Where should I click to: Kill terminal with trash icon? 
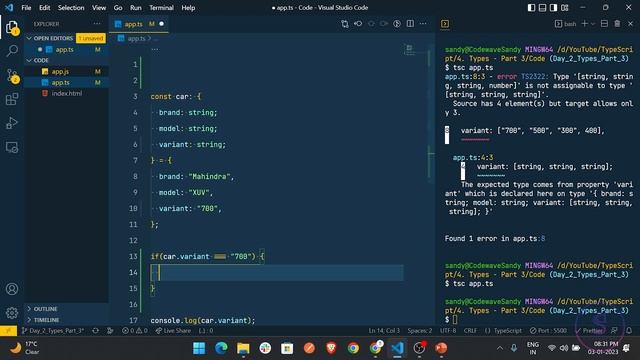(617, 24)
